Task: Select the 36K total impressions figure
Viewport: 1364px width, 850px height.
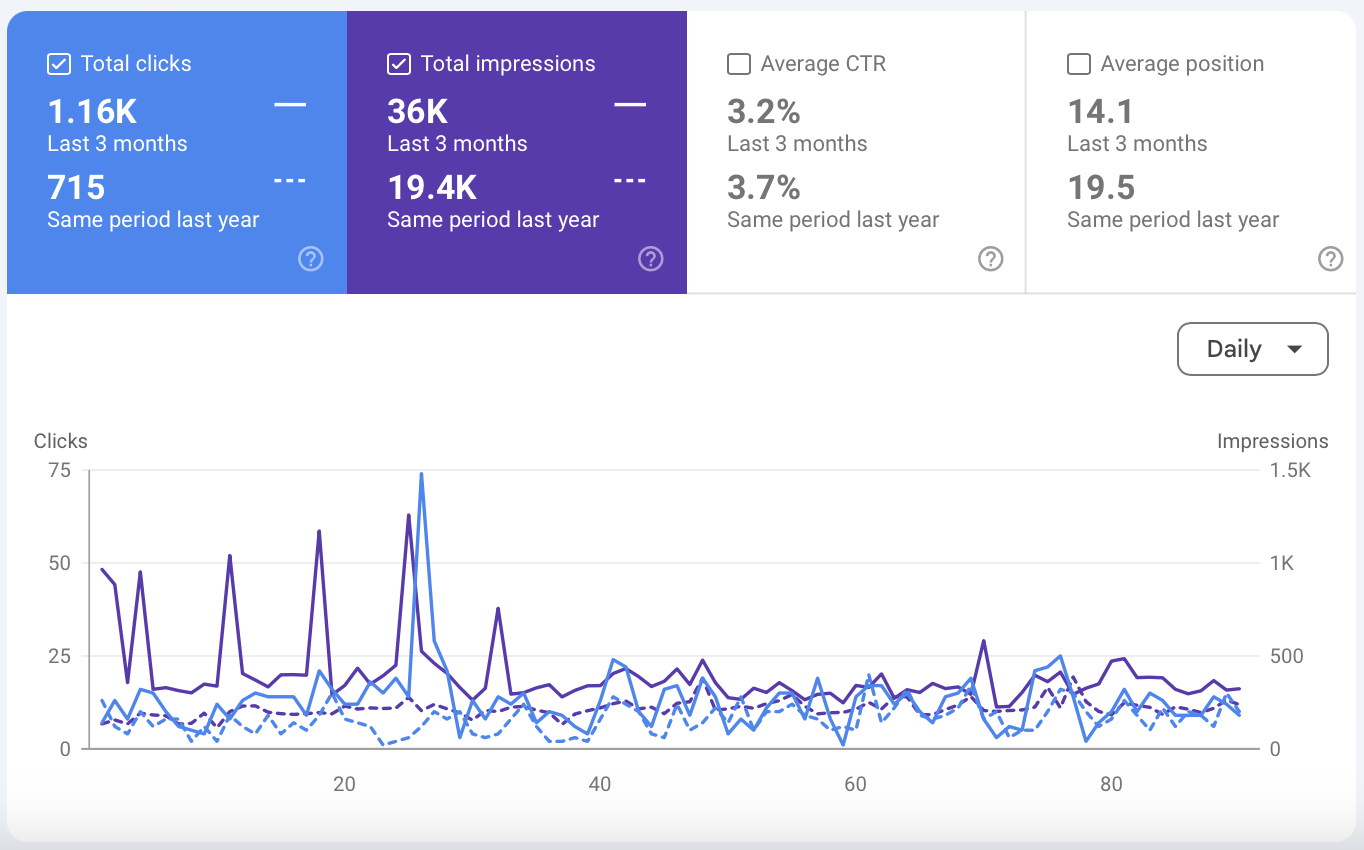Action: pos(418,110)
